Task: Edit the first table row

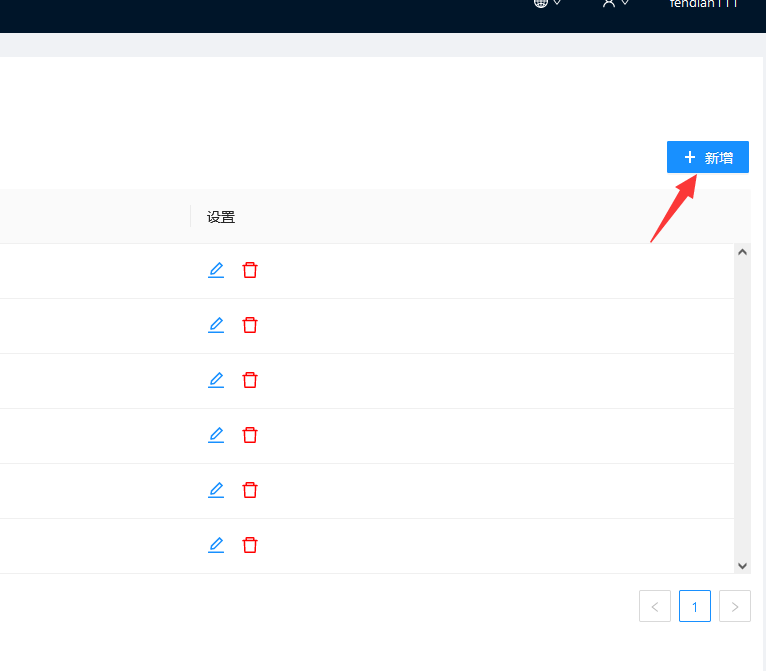Action: (x=216, y=270)
